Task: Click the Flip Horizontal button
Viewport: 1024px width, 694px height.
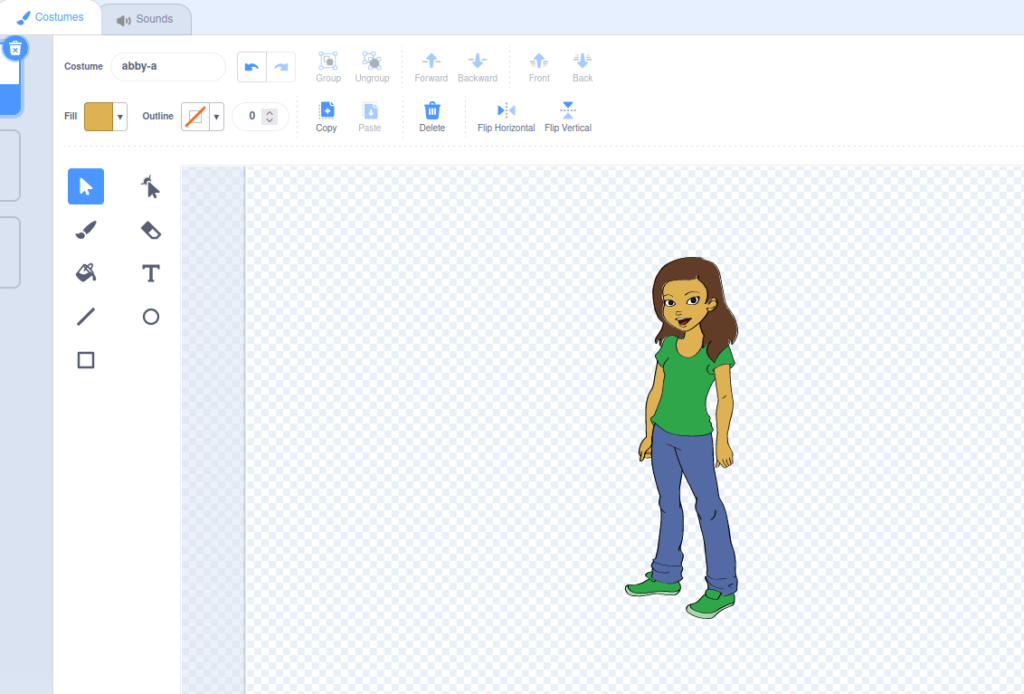Action: point(506,116)
